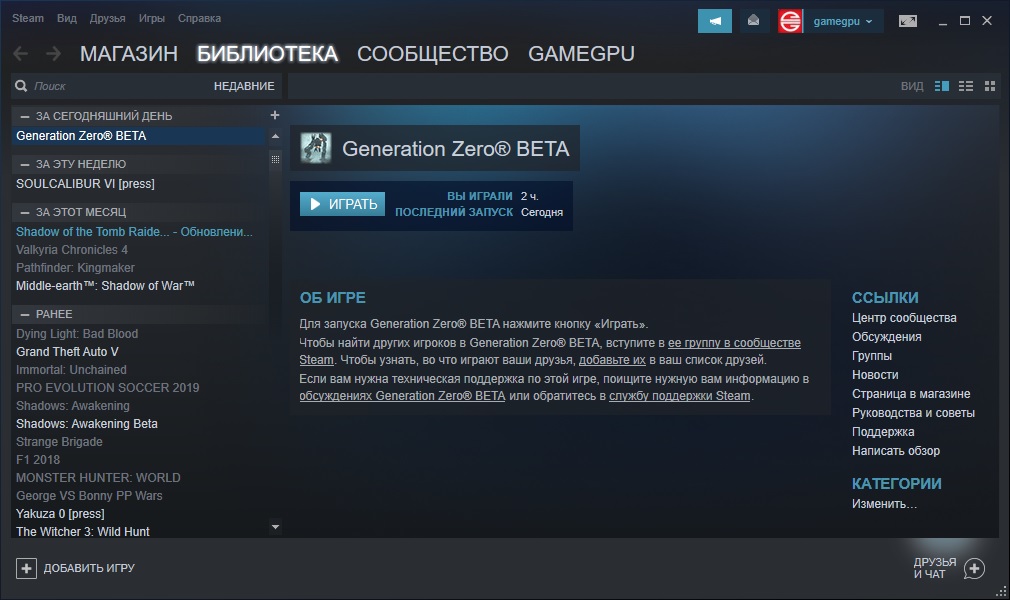This screenshot has width=1010, height=600.
Task: Open Руководства и советы link
Action: pyautogui.click(x=913, y=412)
